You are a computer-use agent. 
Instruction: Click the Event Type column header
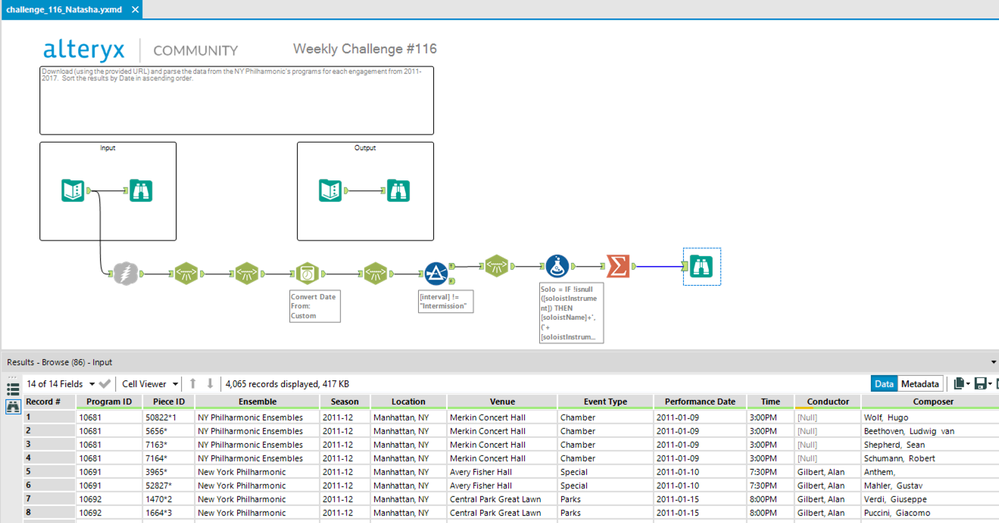tap(605, 401)
